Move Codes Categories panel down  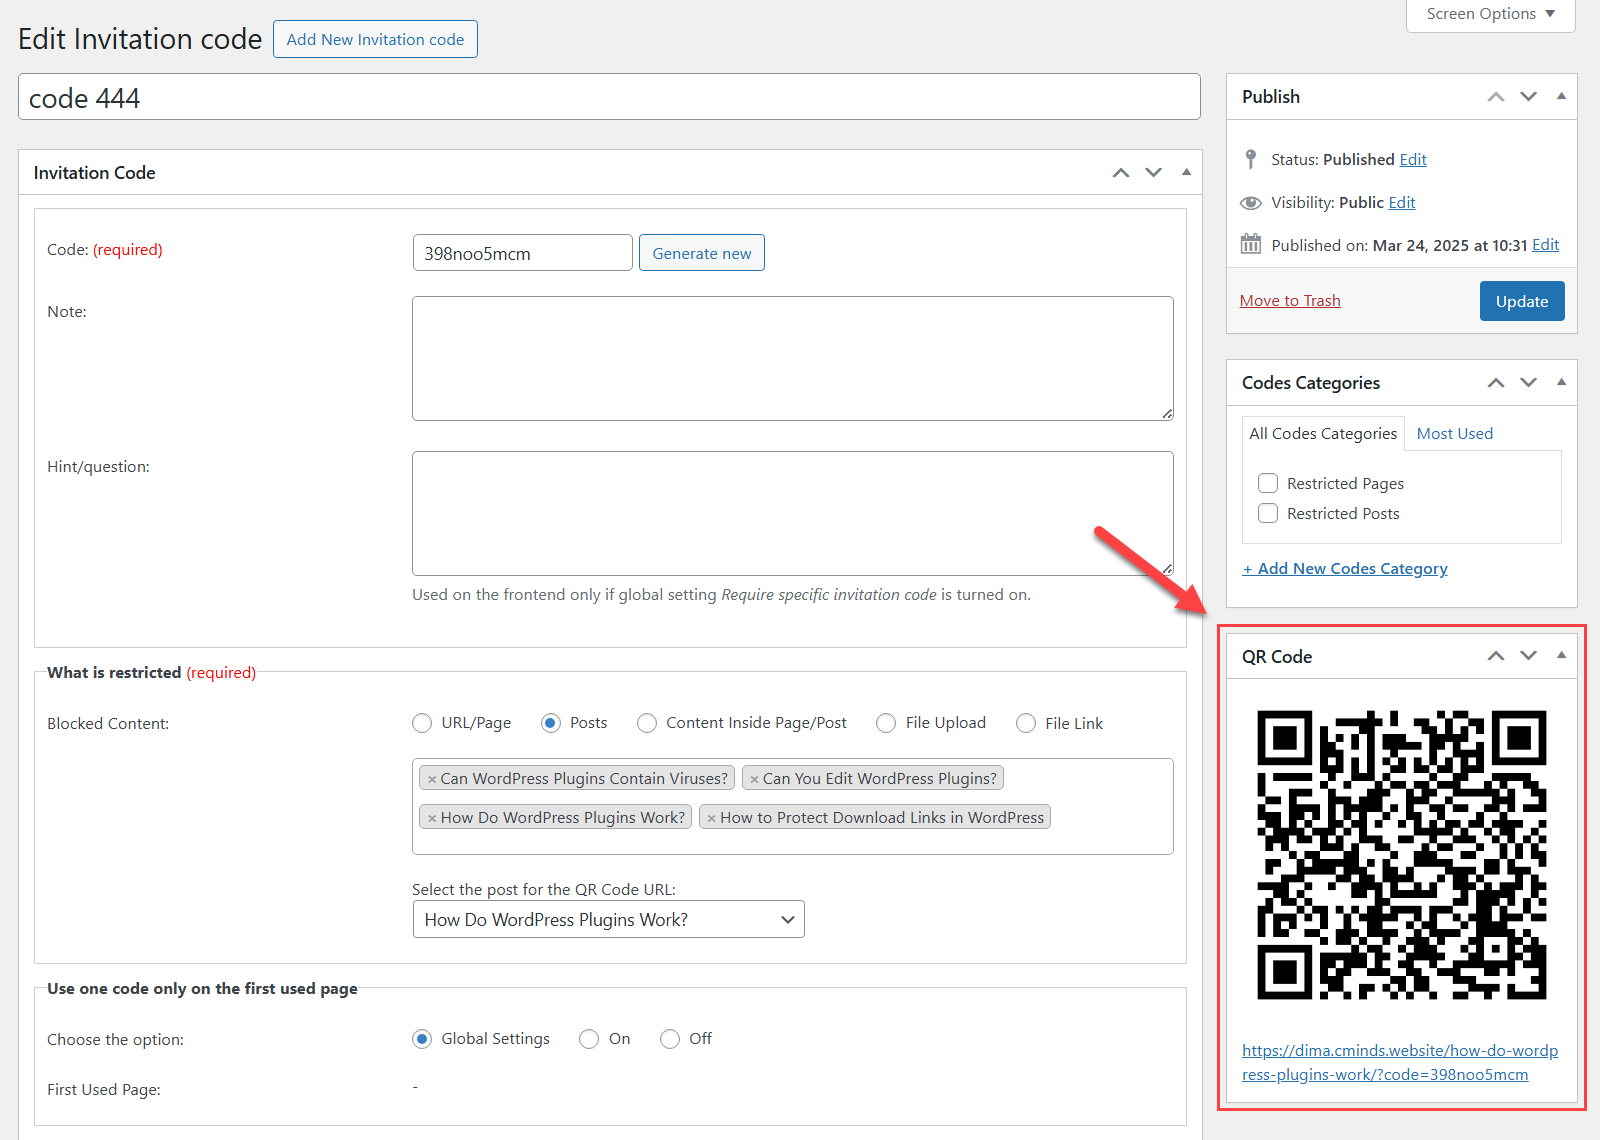(1529, 383)
